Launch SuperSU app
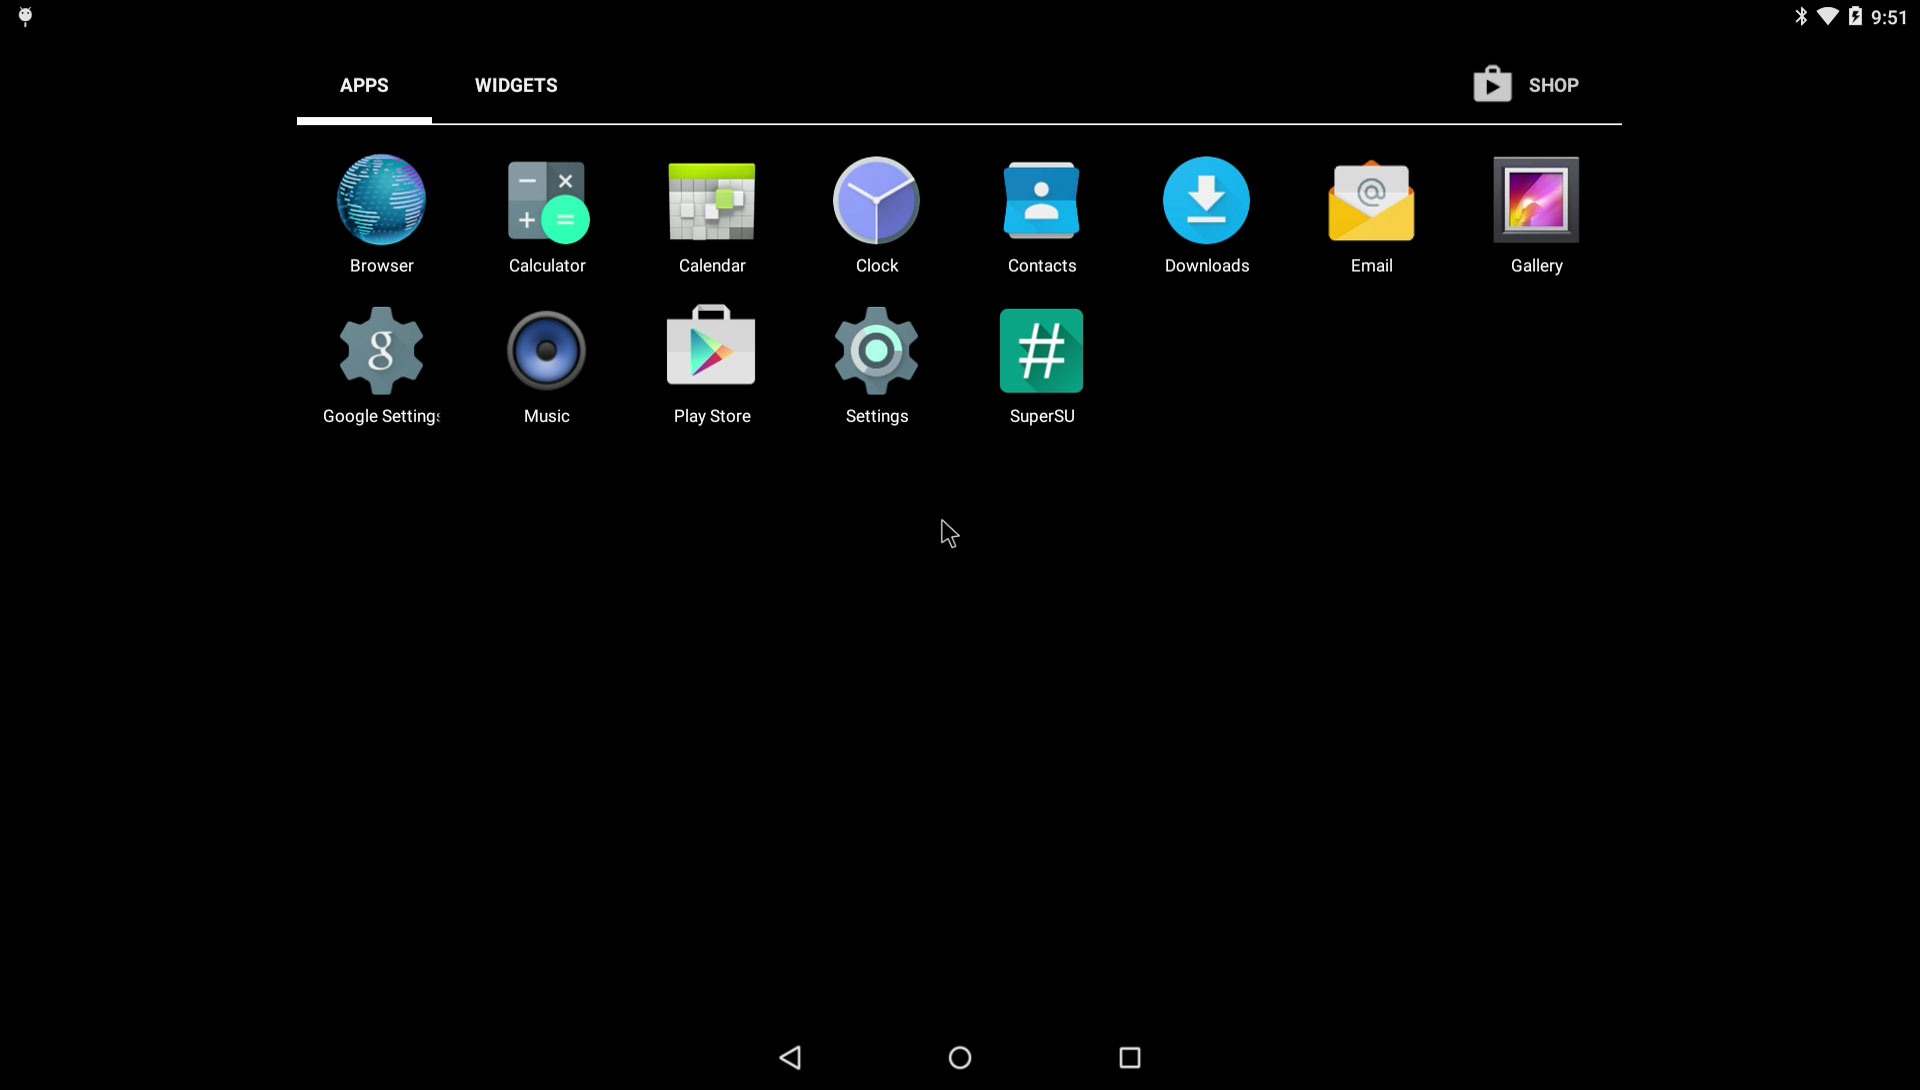This screenshot has height=1090, width=1920. click(x=1042, y=349)
